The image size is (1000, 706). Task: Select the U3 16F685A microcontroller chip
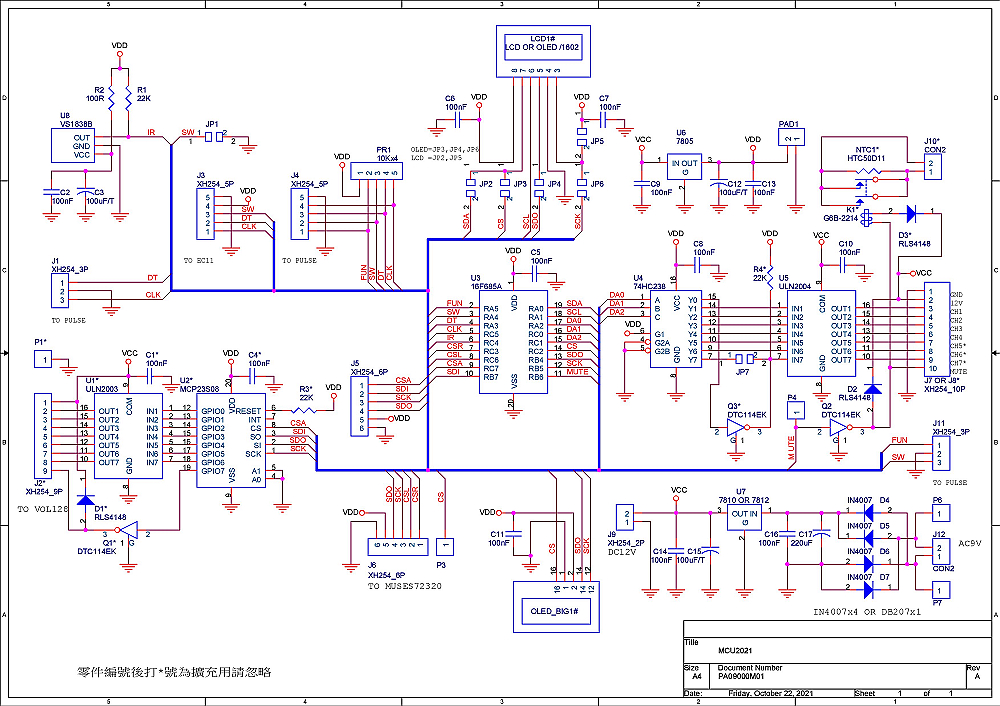pyautogui.click(x=512, y=342)
